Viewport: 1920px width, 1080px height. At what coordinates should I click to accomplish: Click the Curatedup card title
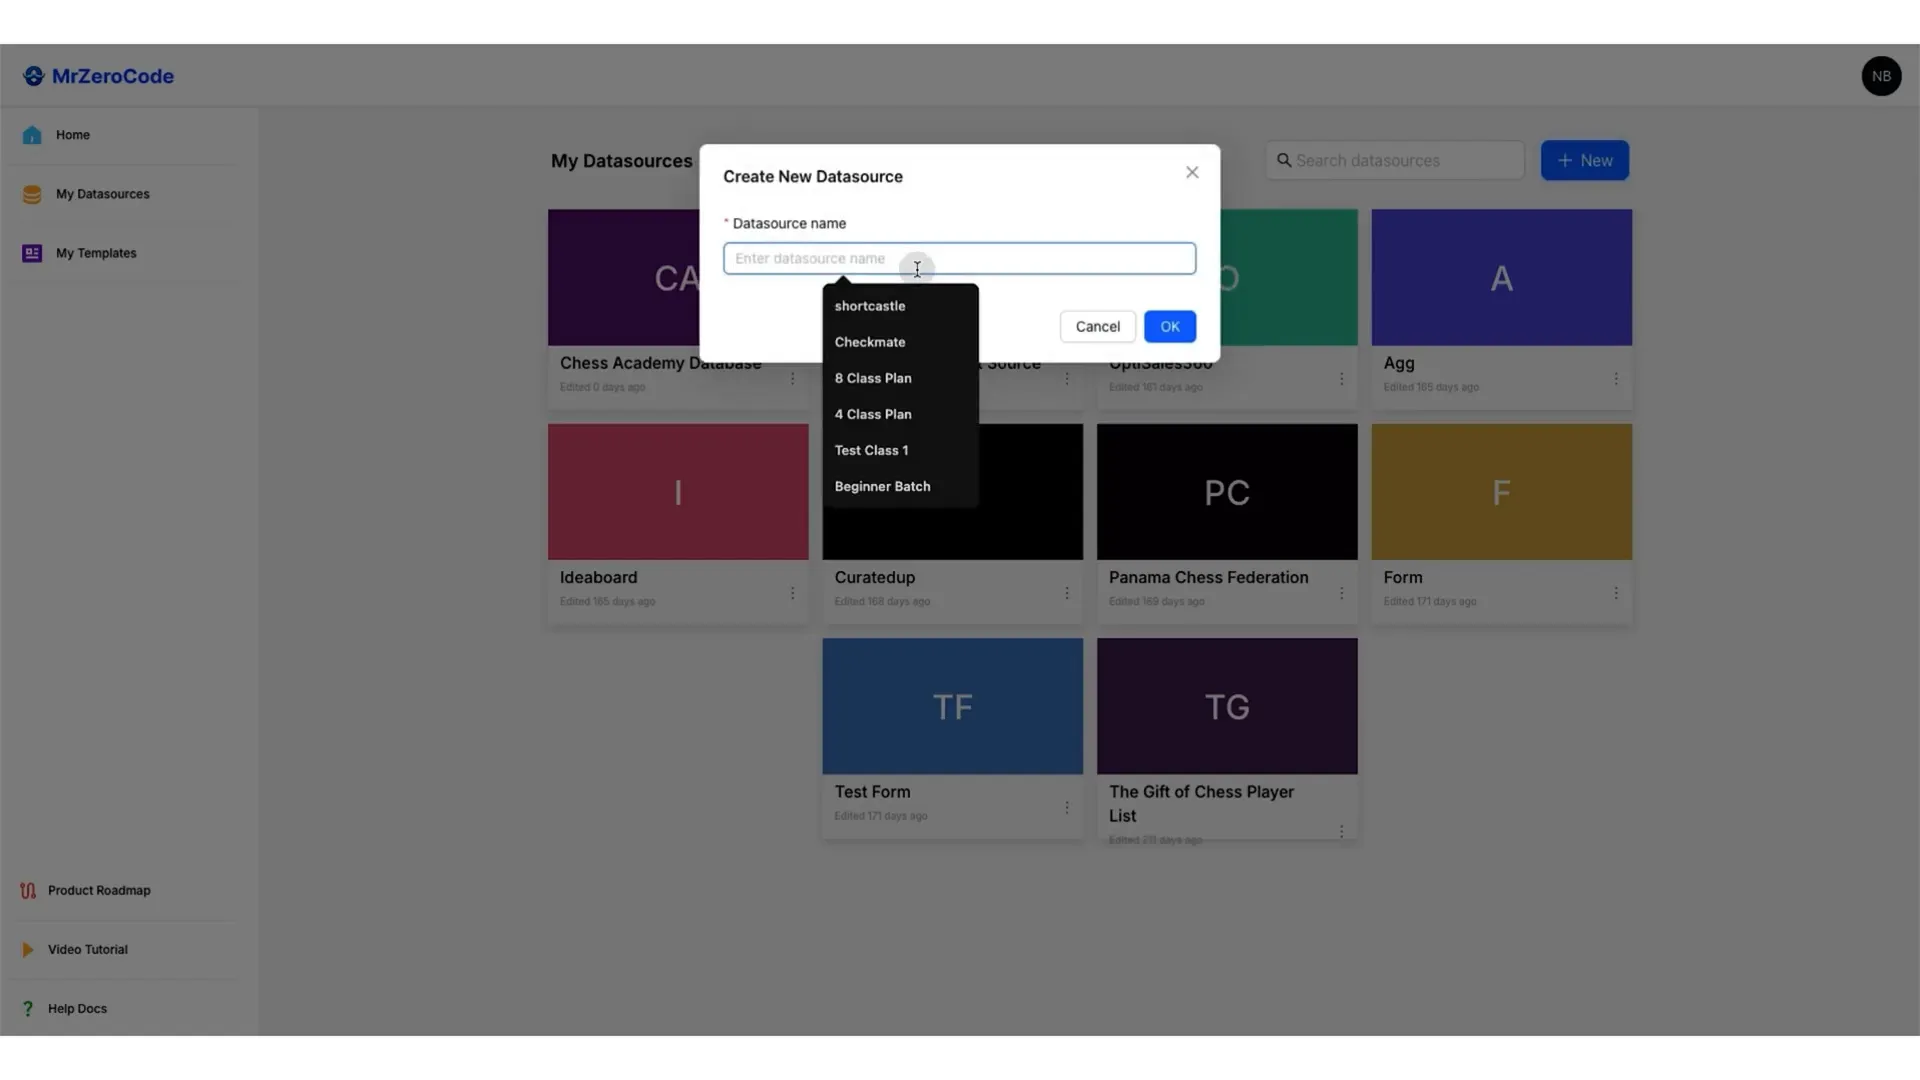click(x=874, y=577)
